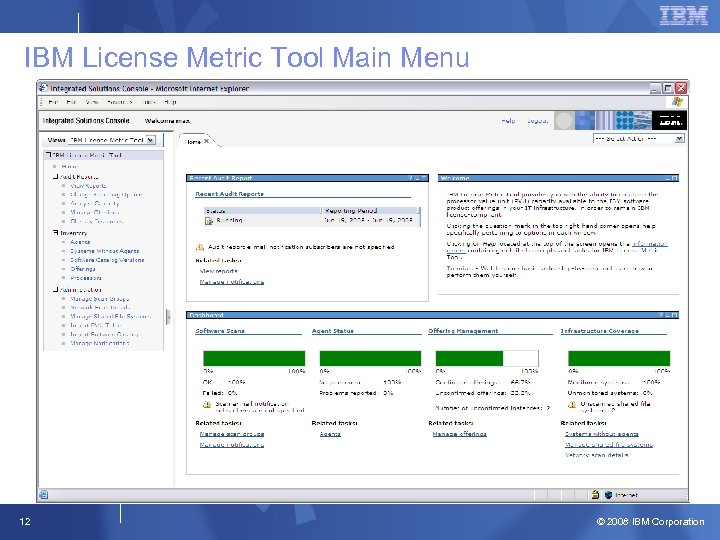Click Systems without agents link in Dashboard
The width and height of the screenshot is (720, 540).
tap(602, 434)
